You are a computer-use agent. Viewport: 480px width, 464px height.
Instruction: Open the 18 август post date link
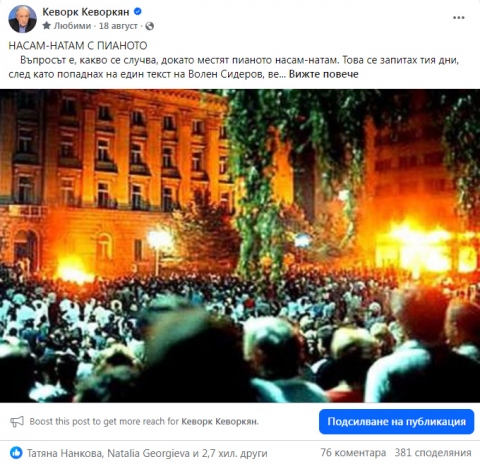118,26
